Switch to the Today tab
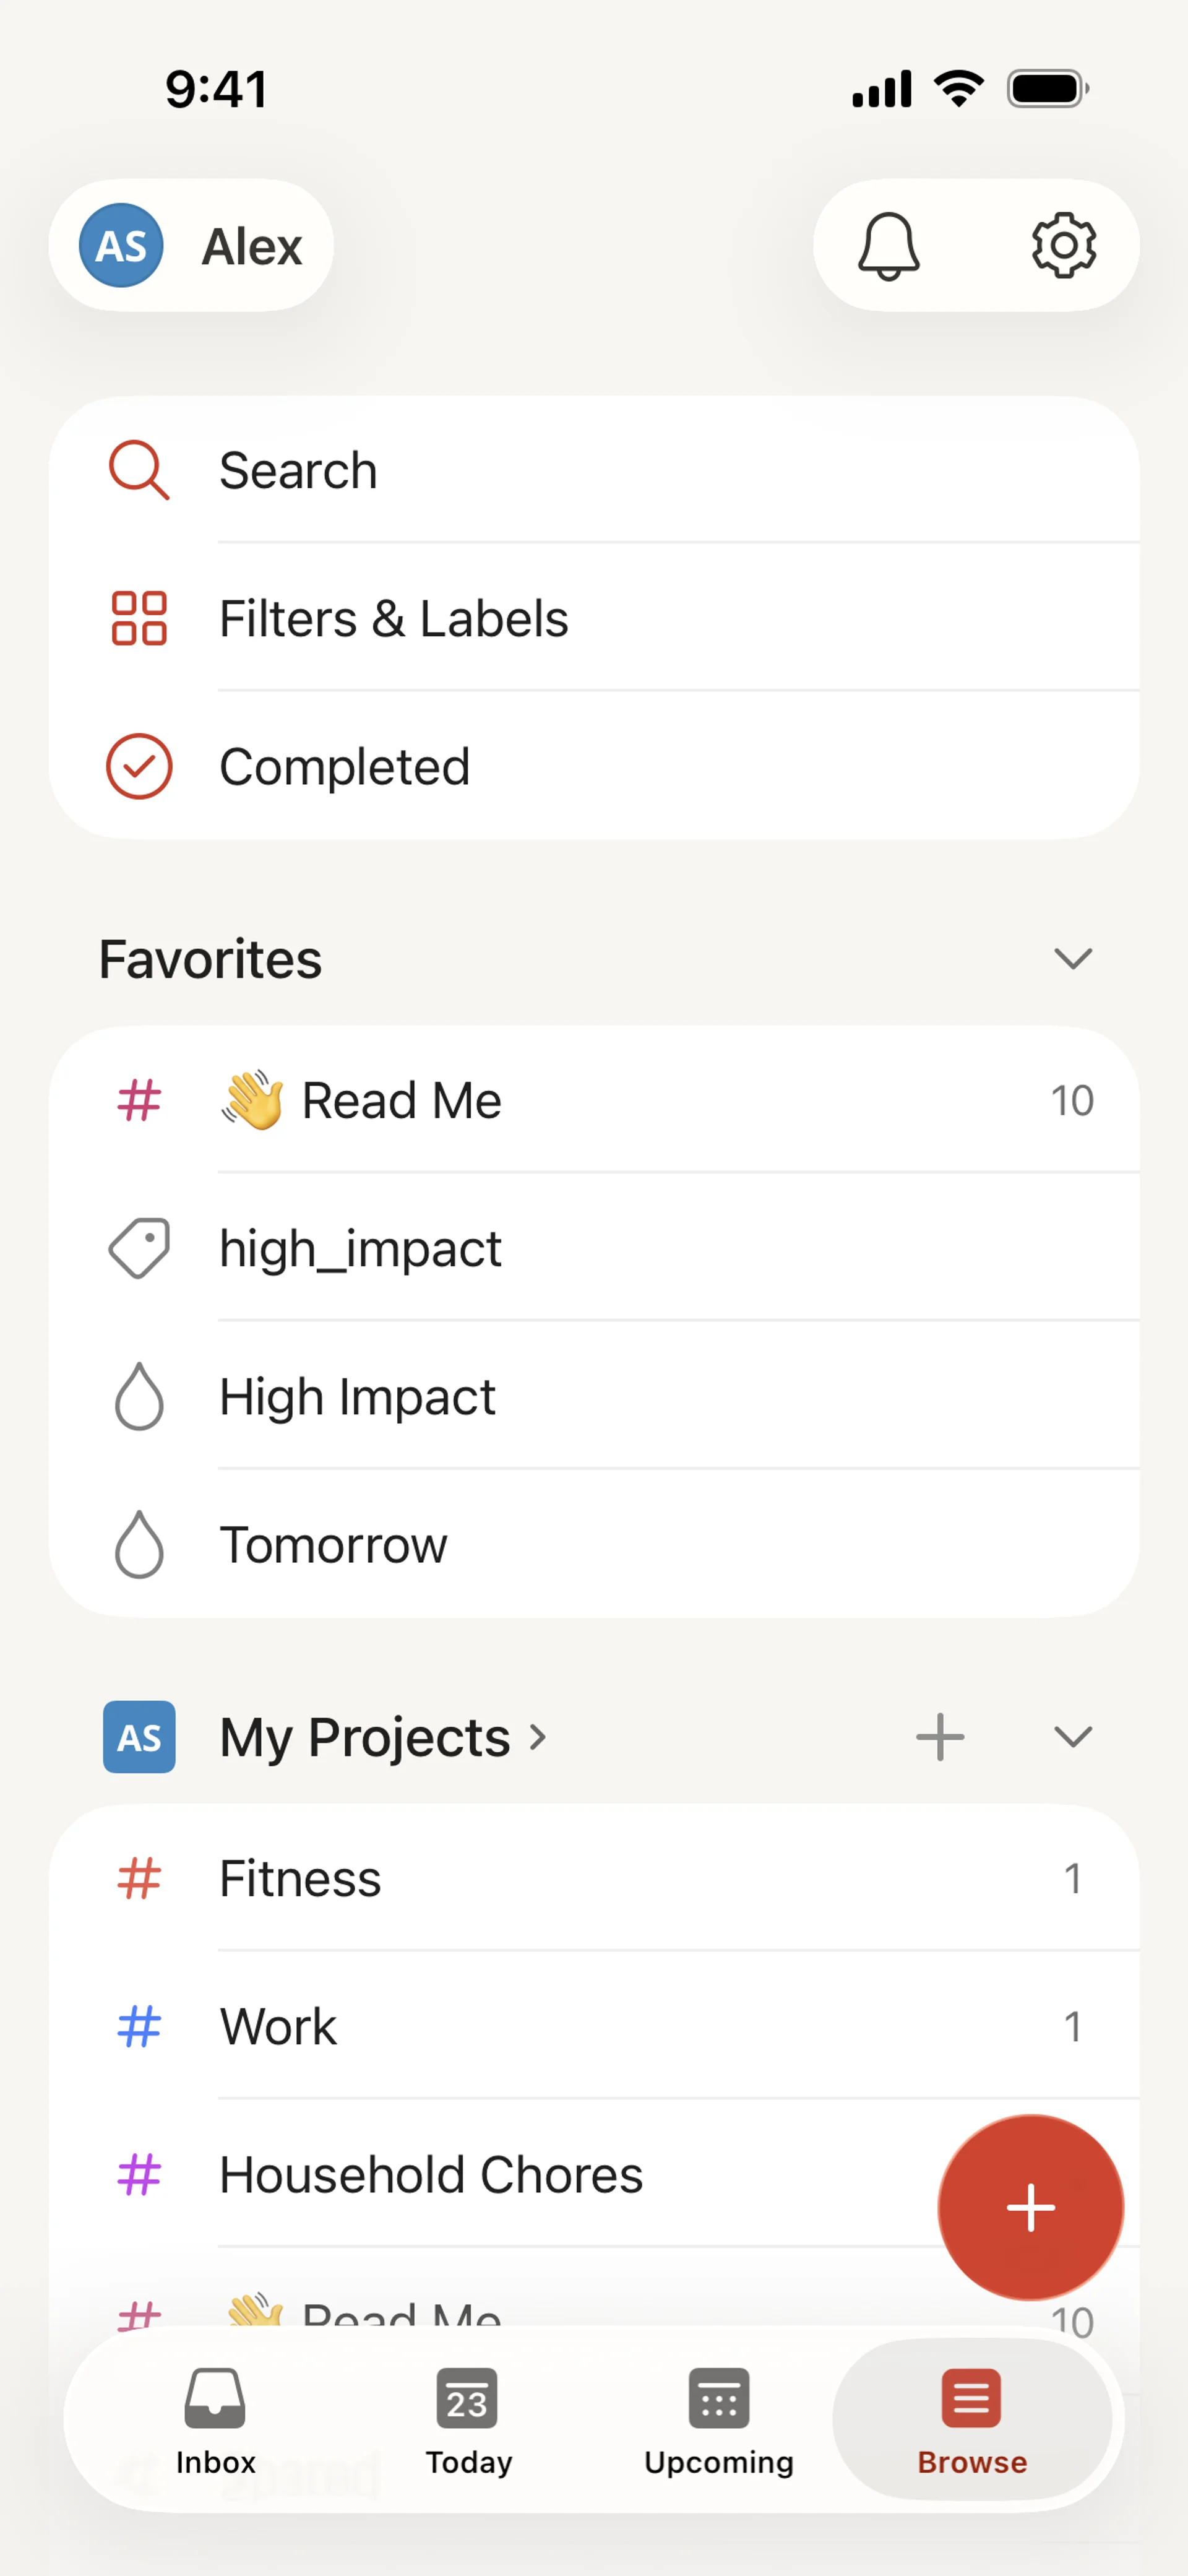The image size is (1188, 2576). [x=468, y=2420]
